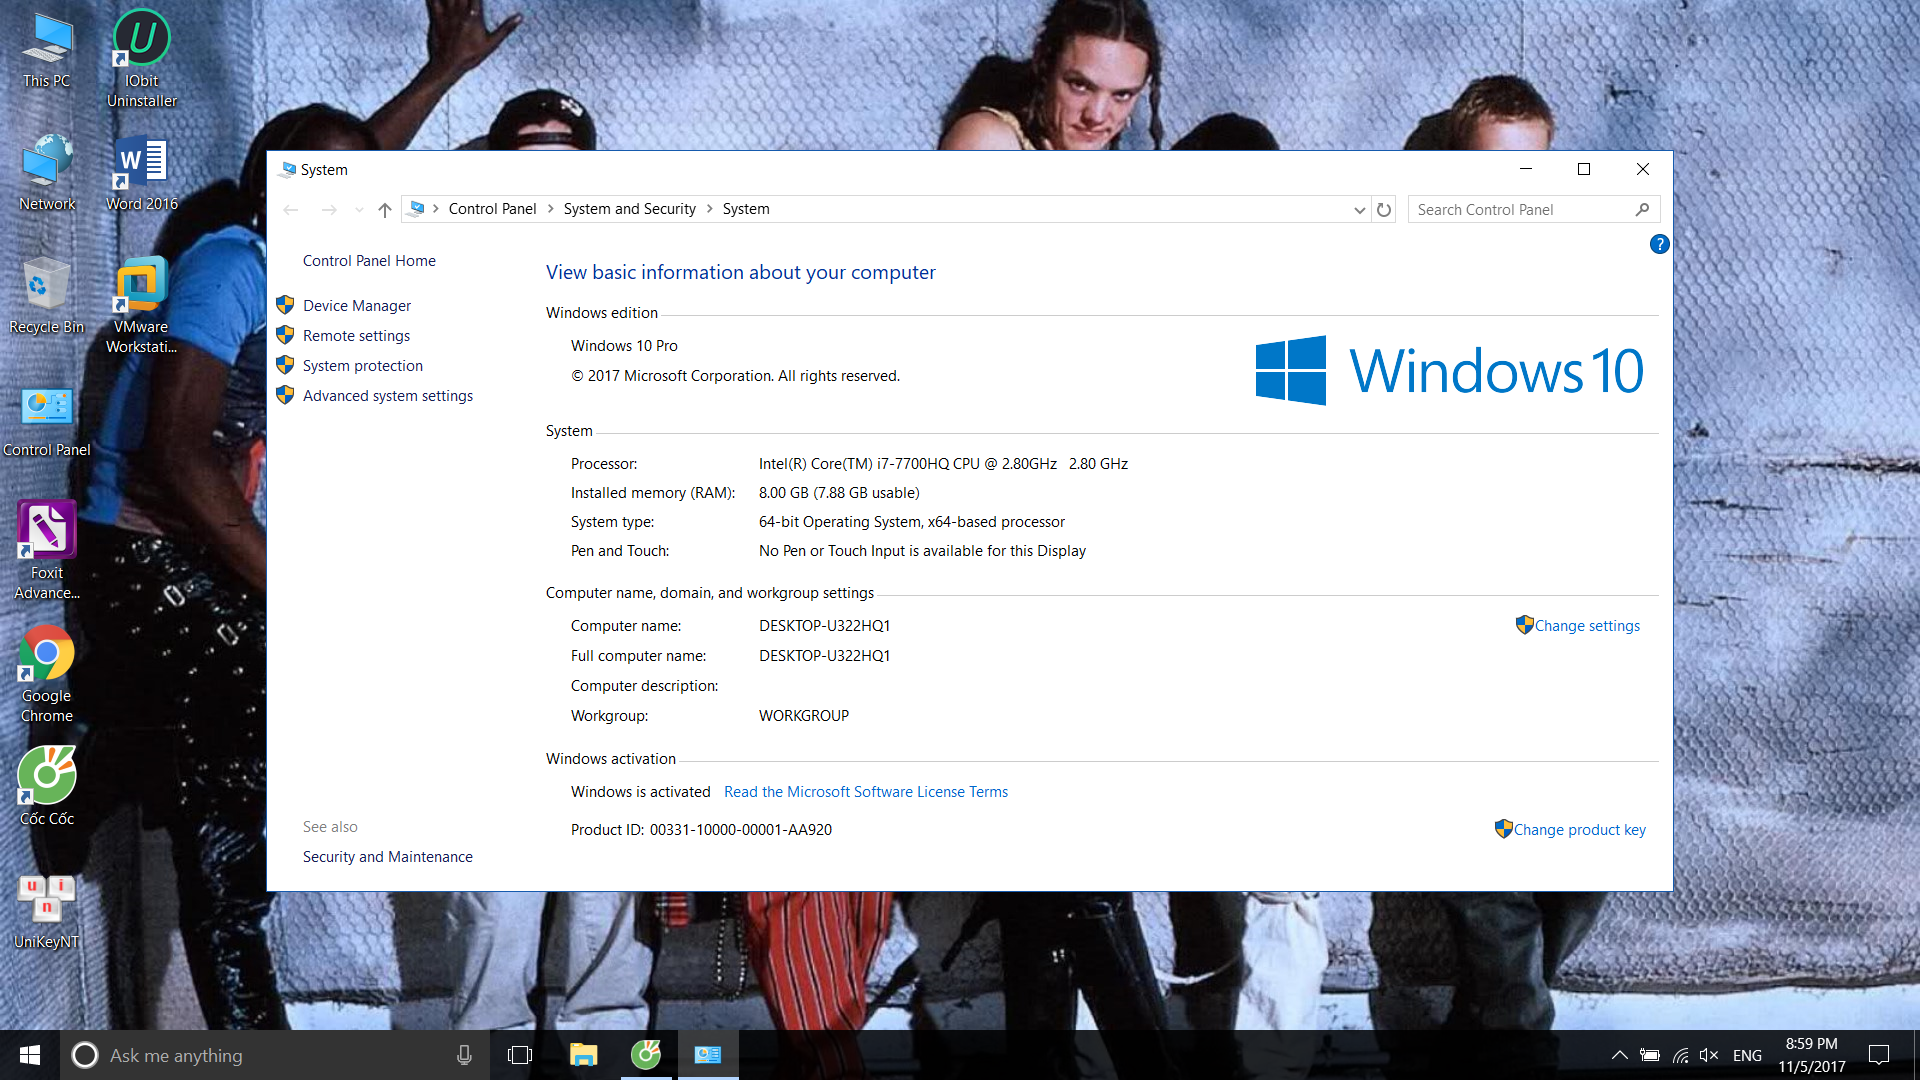Screen dimensions: 1920x1080
Task: Click Change settings for computer name
Action: (1587, 626)
